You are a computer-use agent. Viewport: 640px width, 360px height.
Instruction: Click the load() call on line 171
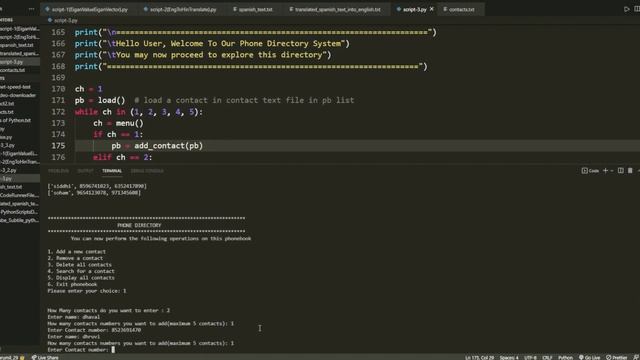[111, 100]
